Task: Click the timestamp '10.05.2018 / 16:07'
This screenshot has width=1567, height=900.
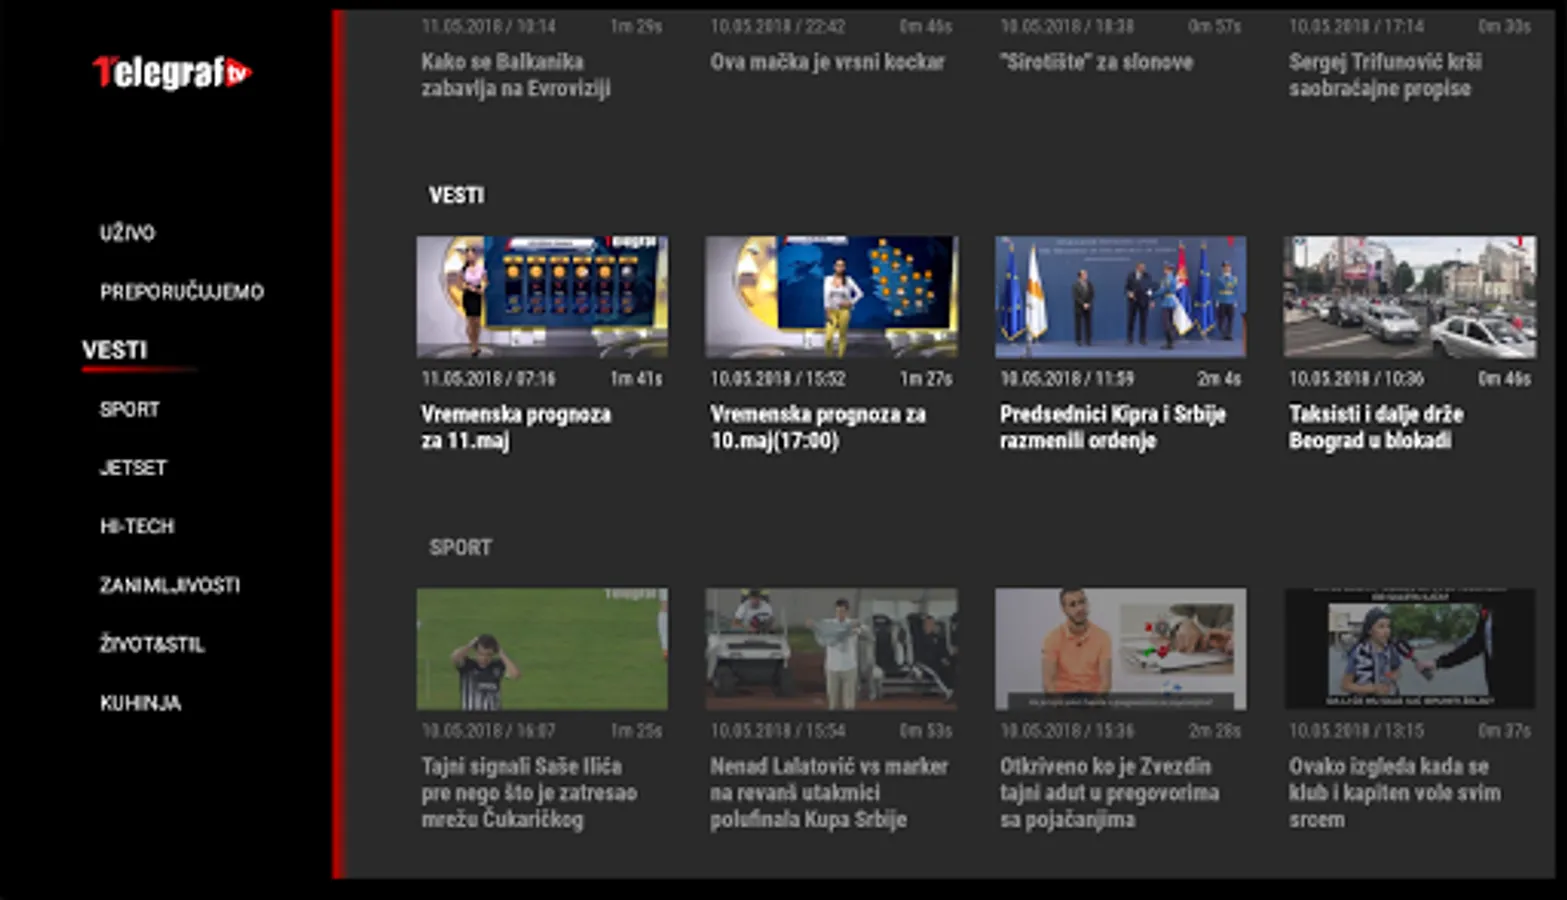Action: pyautogui.click(x=488, y=731)
